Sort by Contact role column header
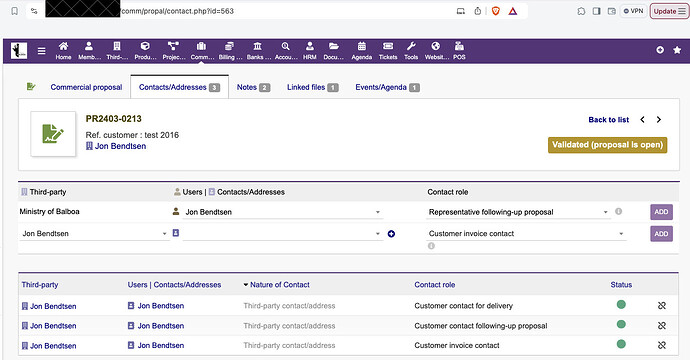Image resolution: width=690 pixels, height=360 pixels. (434, 285)
